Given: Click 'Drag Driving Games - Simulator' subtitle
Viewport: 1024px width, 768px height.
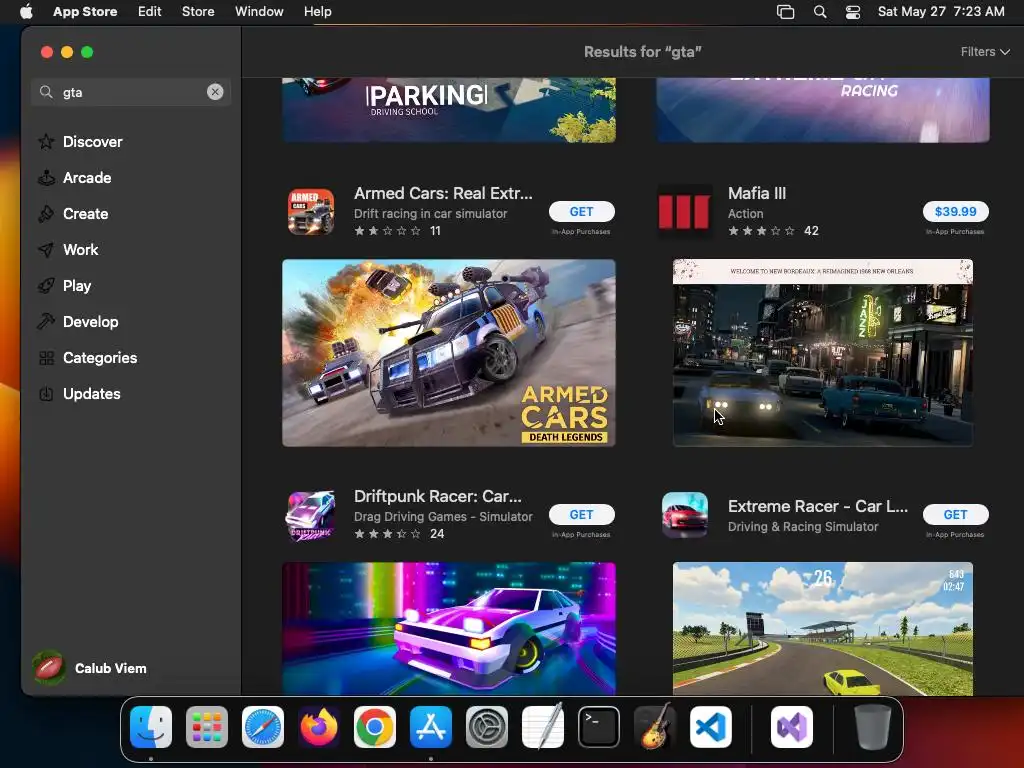Looking at the screenshot, I should [443, 517].
